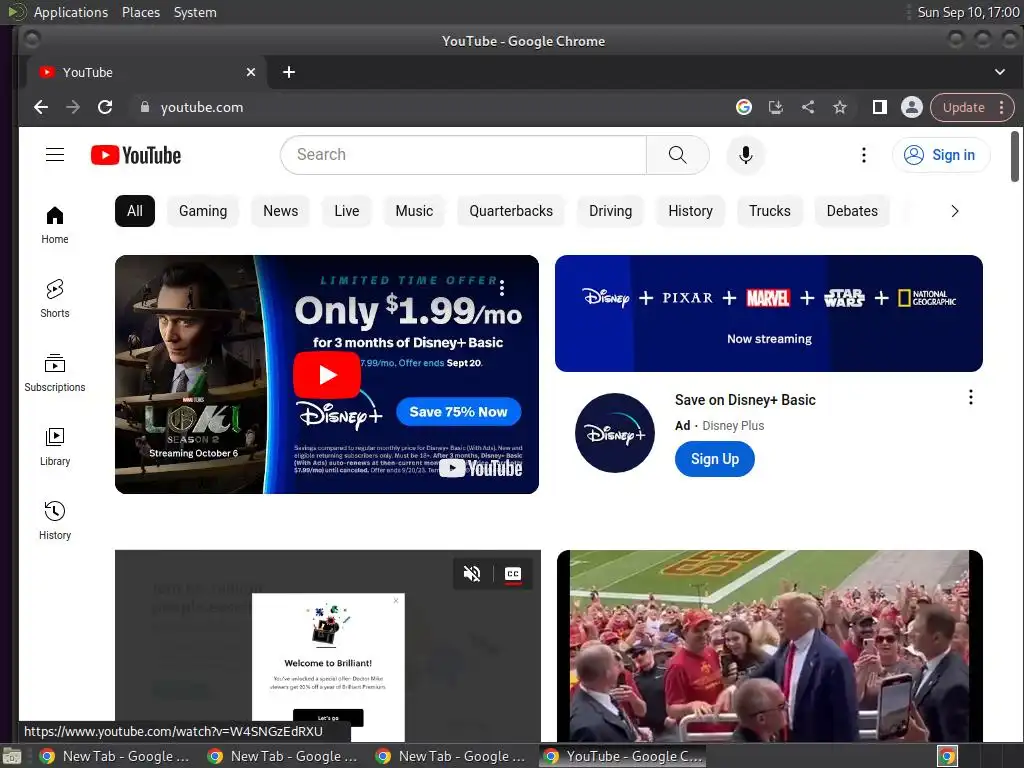The width and height of the screenshot is (1024, 768).
Task: Unmute the Brilliant video preview
Action: (x=472, y=573)
